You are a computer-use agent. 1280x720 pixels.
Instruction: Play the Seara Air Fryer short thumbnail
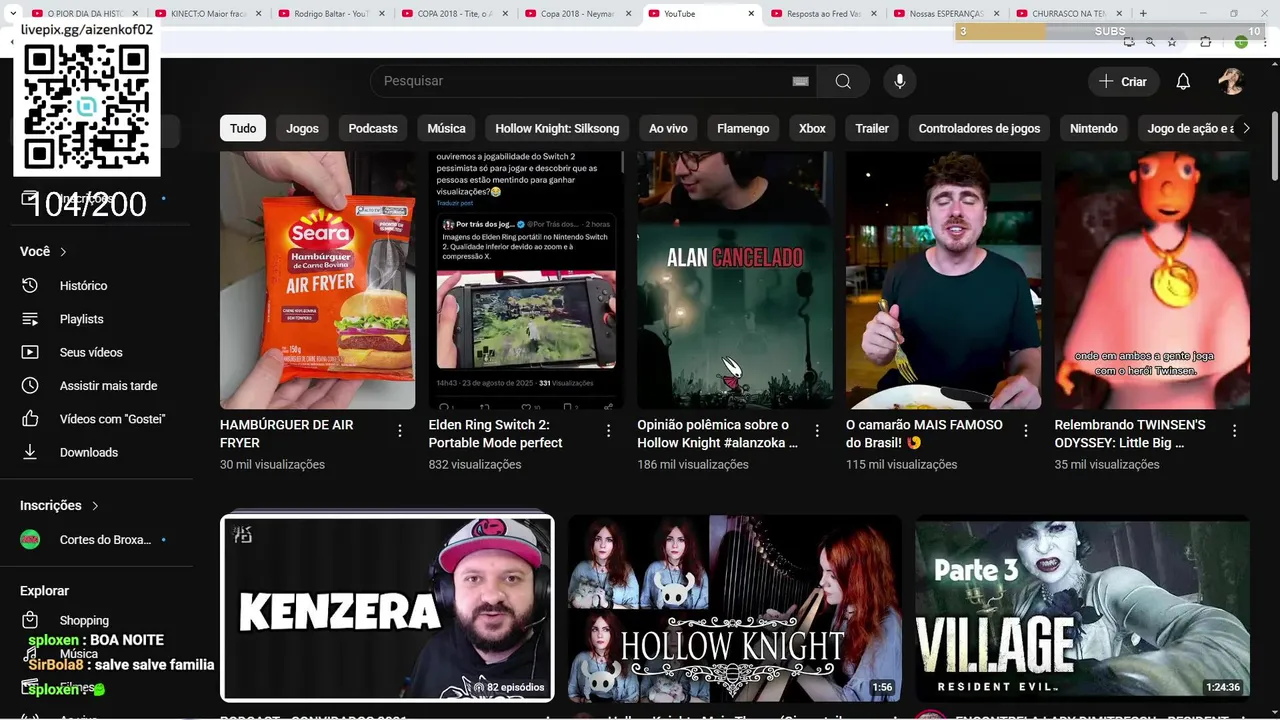coord(317,280)
